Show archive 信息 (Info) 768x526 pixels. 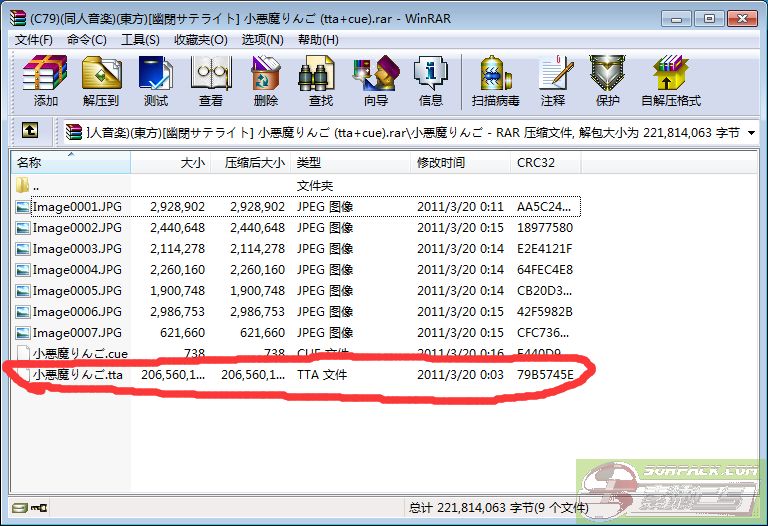[x=431, y=81]
